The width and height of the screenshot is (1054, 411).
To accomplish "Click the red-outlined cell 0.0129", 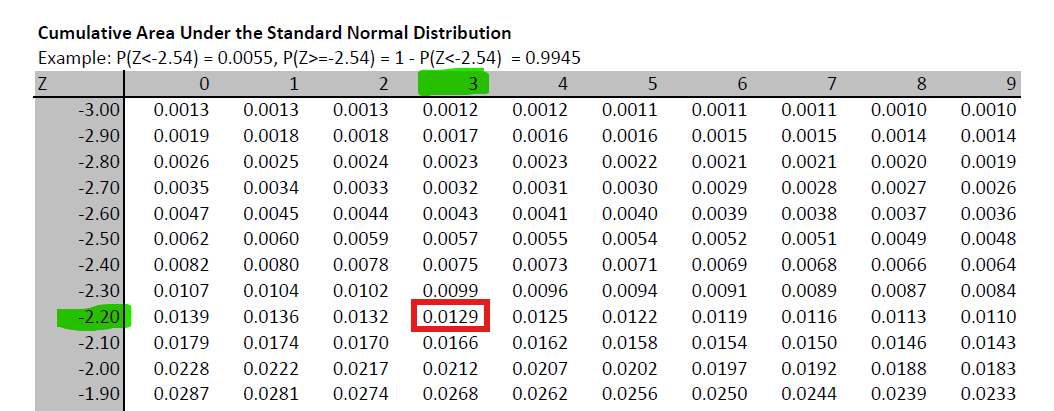I will (450, 317).
